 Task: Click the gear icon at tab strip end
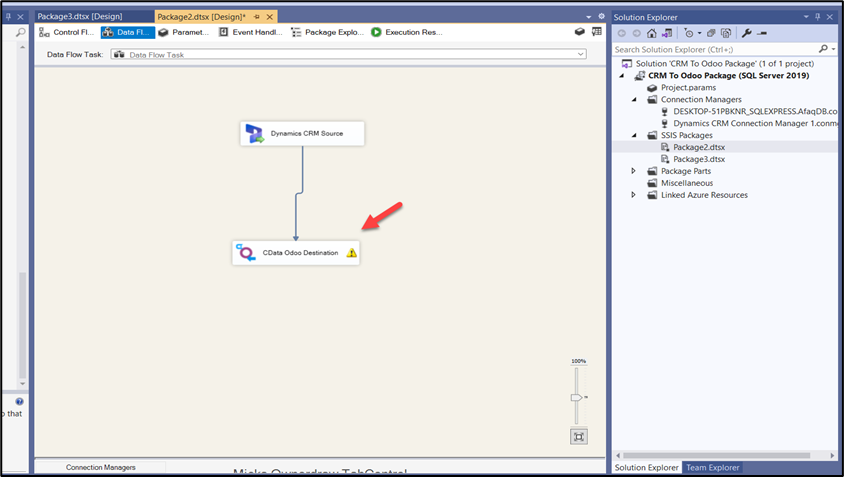[x=601, y=16]
